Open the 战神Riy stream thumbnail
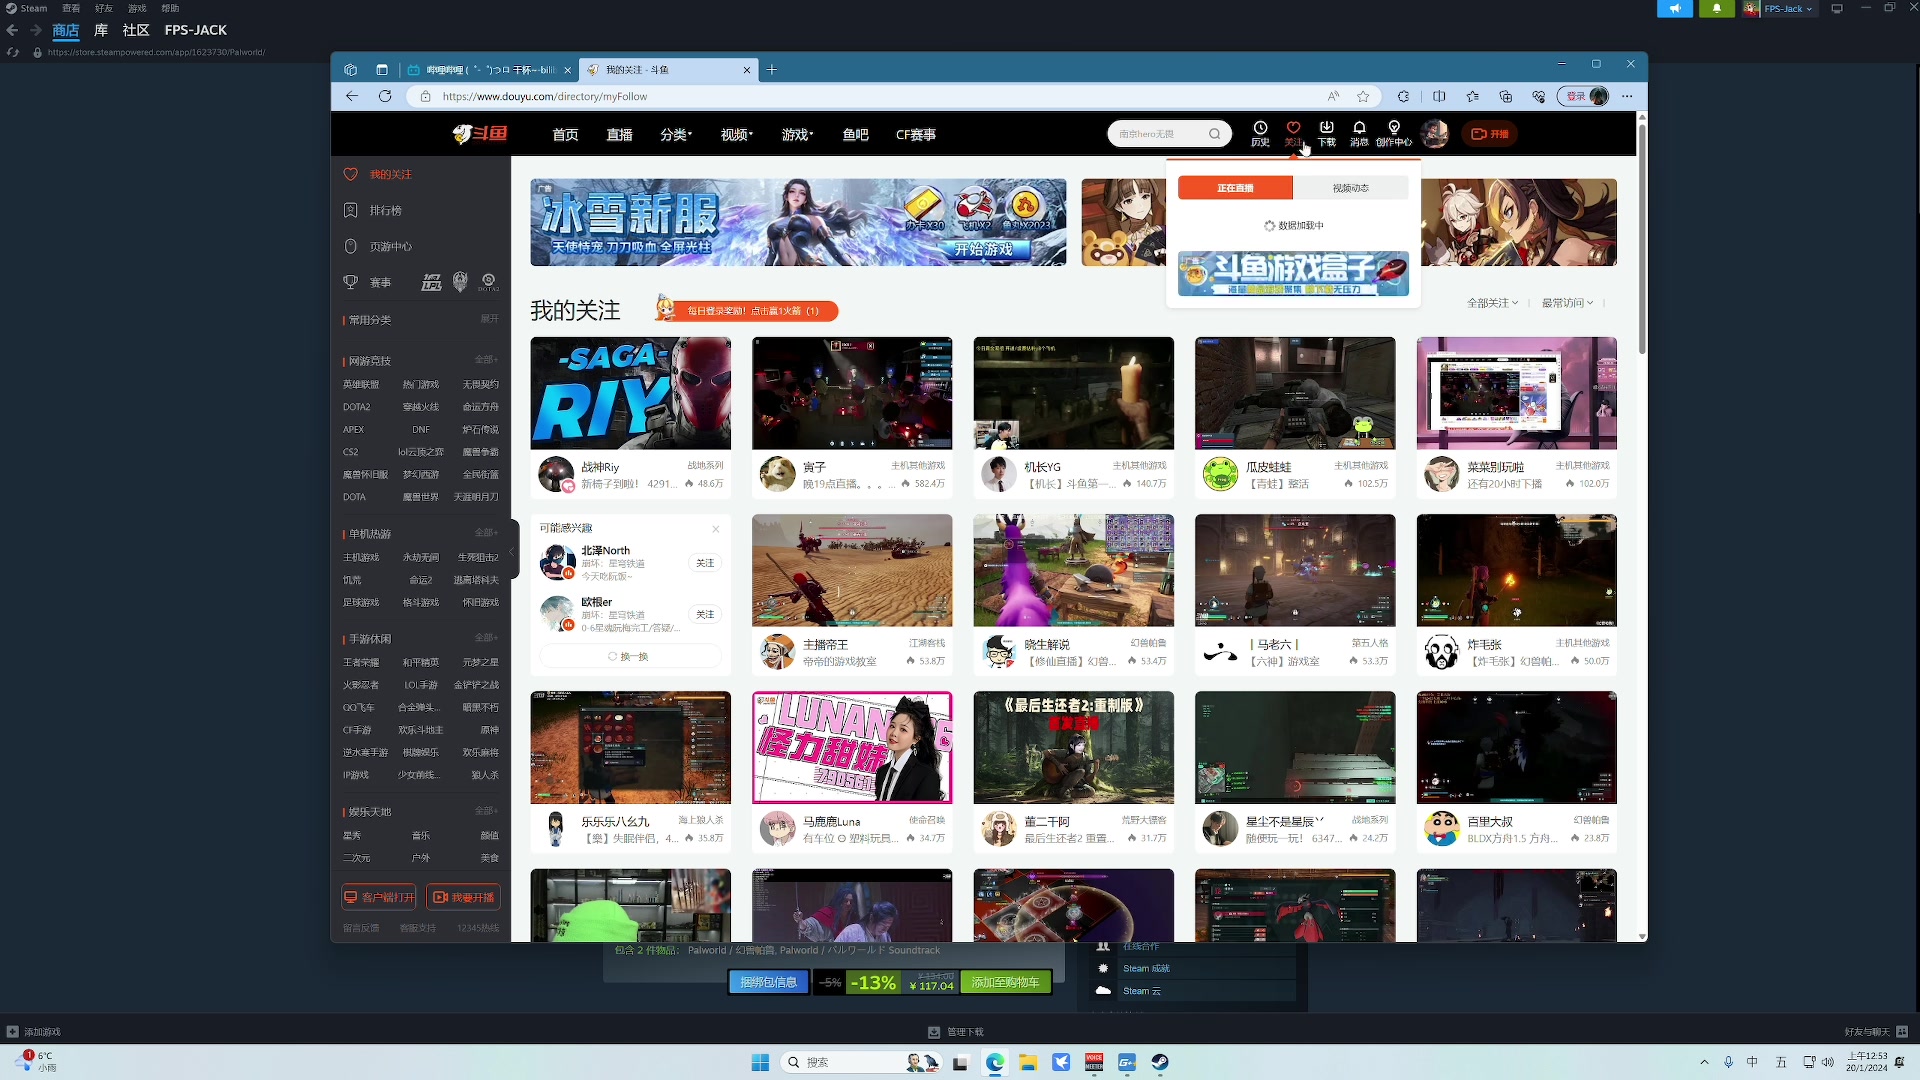The width and height of the screenshot is (1920, 1080). point(630,393)
